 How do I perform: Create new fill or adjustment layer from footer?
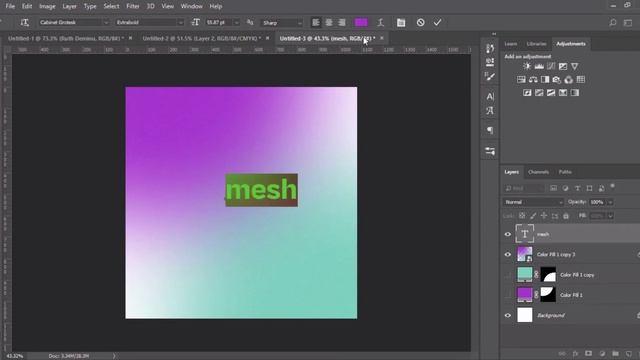click(x=602, y=353)
